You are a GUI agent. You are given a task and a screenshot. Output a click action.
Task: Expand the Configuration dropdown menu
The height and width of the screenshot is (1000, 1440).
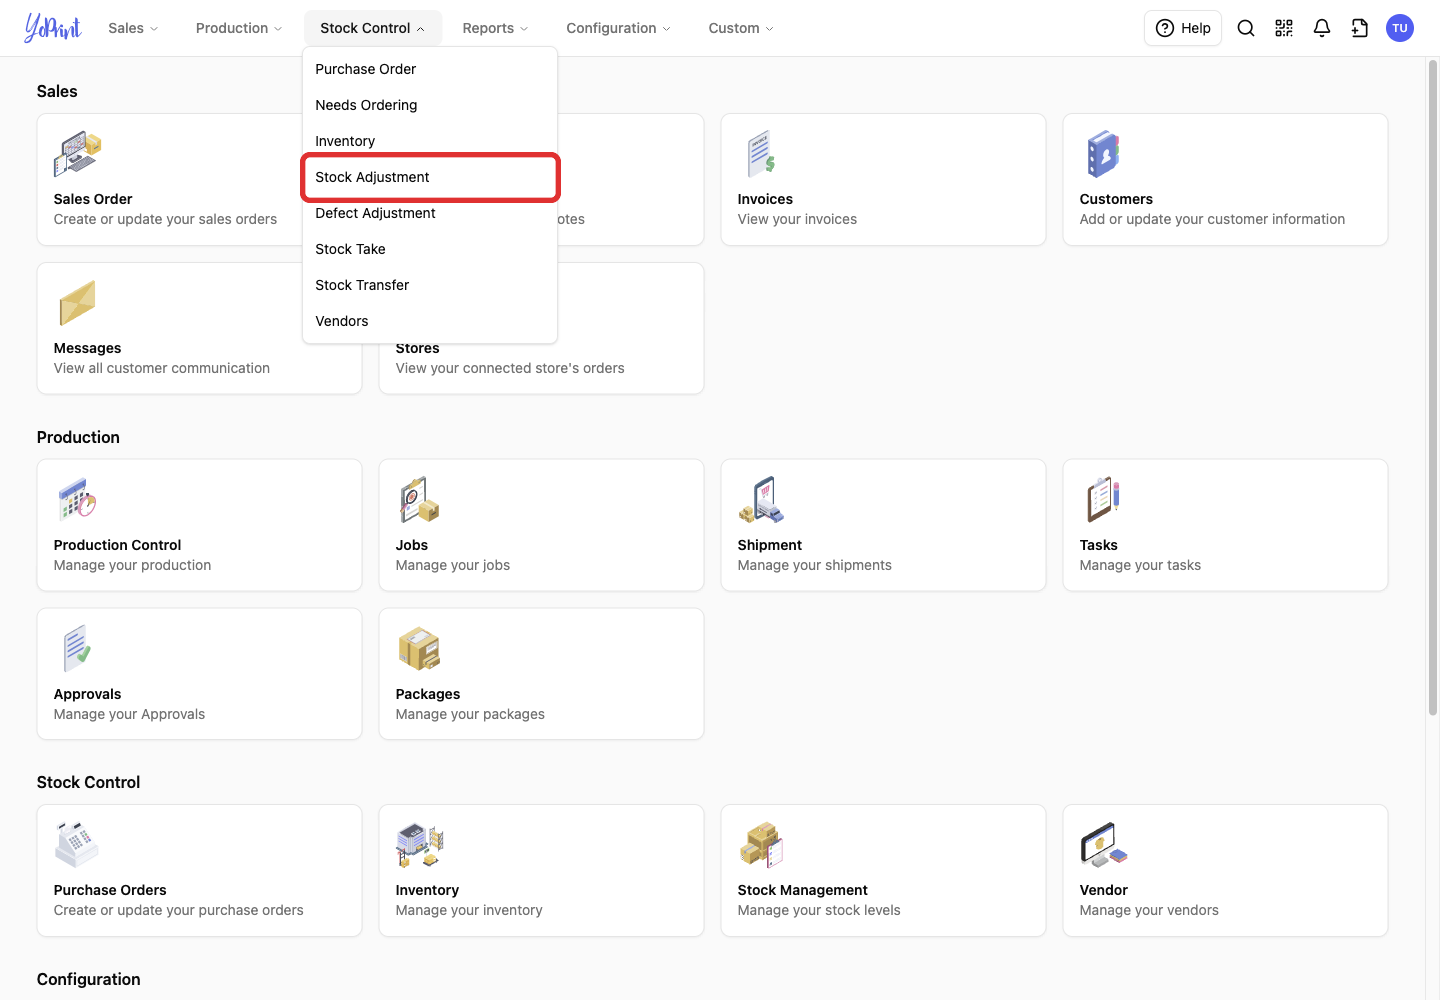[x=618, y=28]
